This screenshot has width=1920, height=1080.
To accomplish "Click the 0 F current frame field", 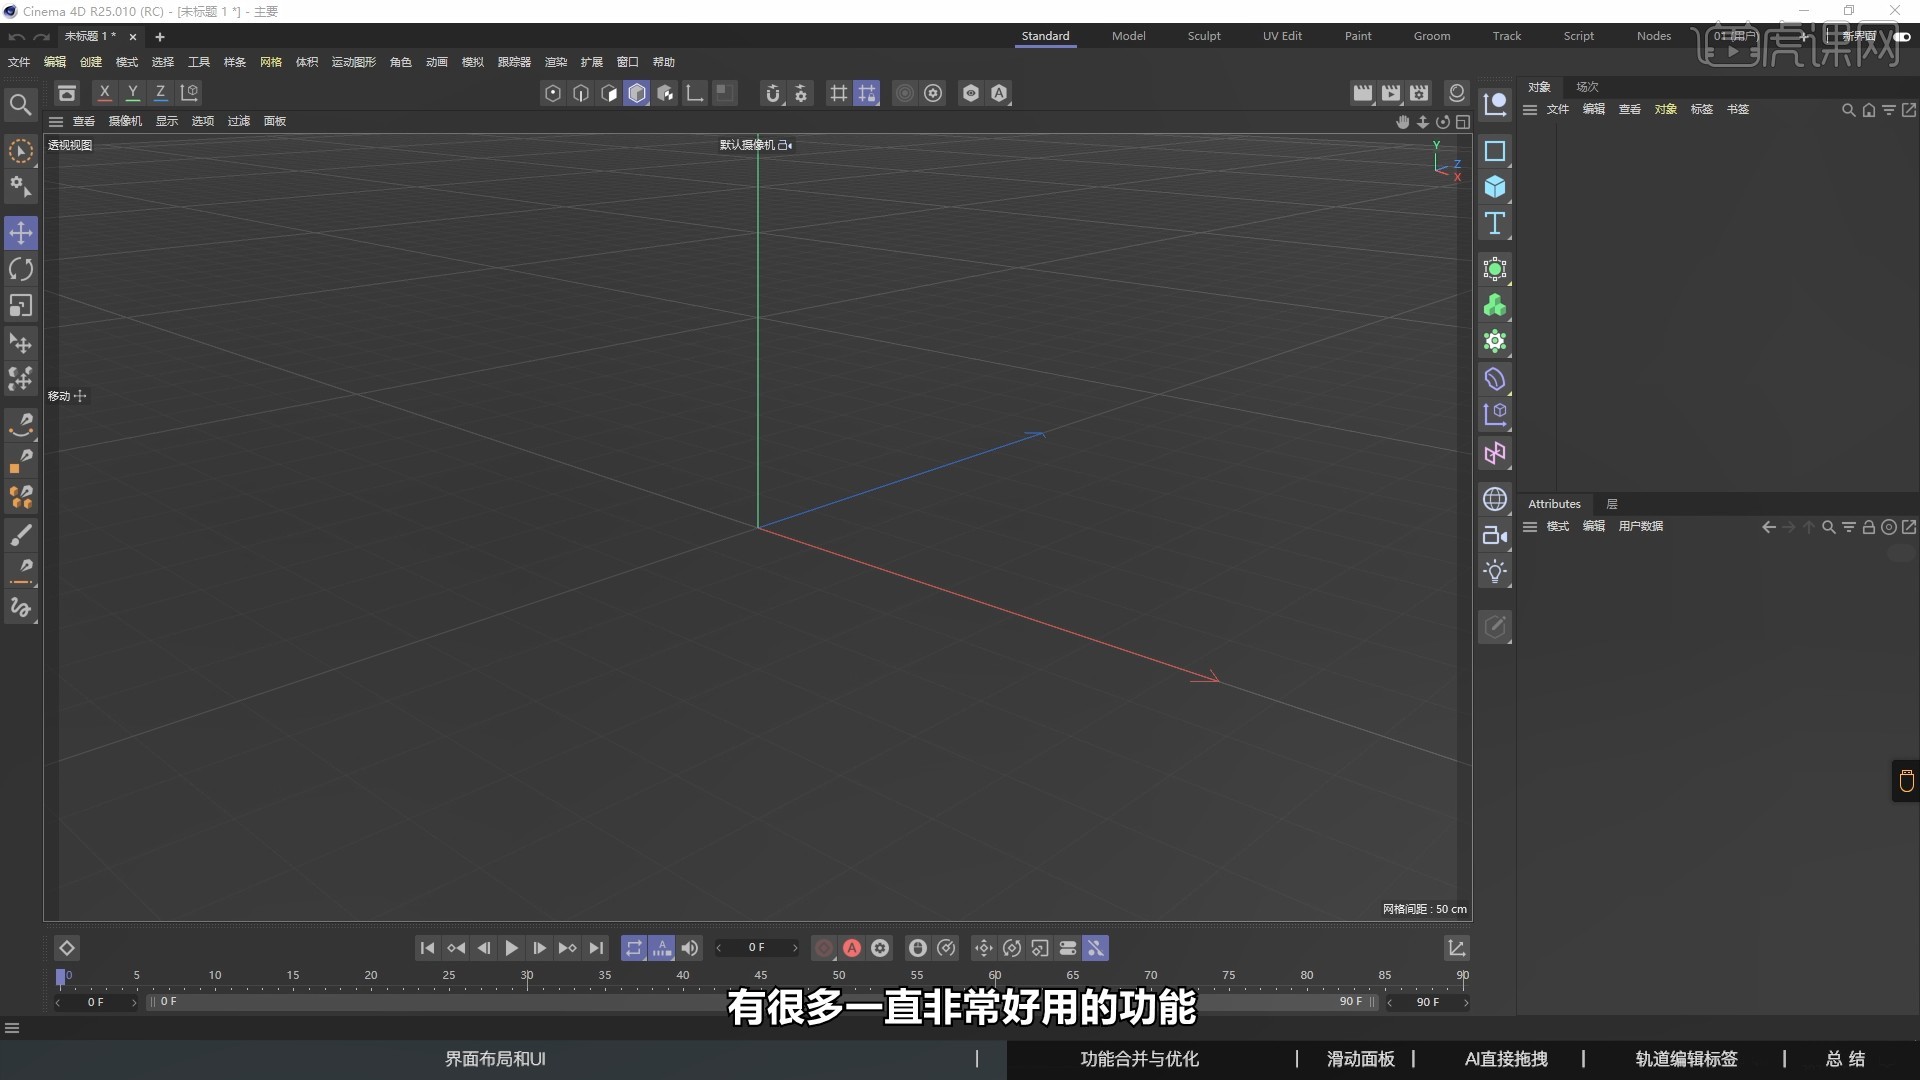I will tap(757, 948).
